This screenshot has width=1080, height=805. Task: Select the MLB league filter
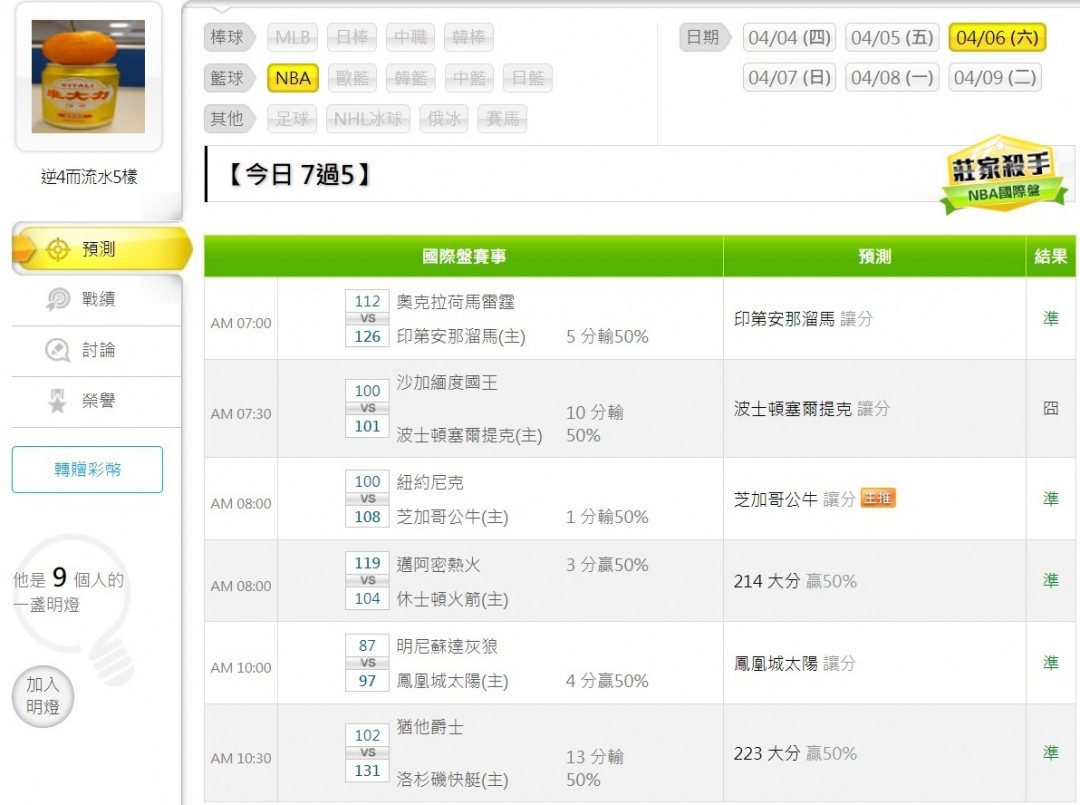click(x=293, y=37)
